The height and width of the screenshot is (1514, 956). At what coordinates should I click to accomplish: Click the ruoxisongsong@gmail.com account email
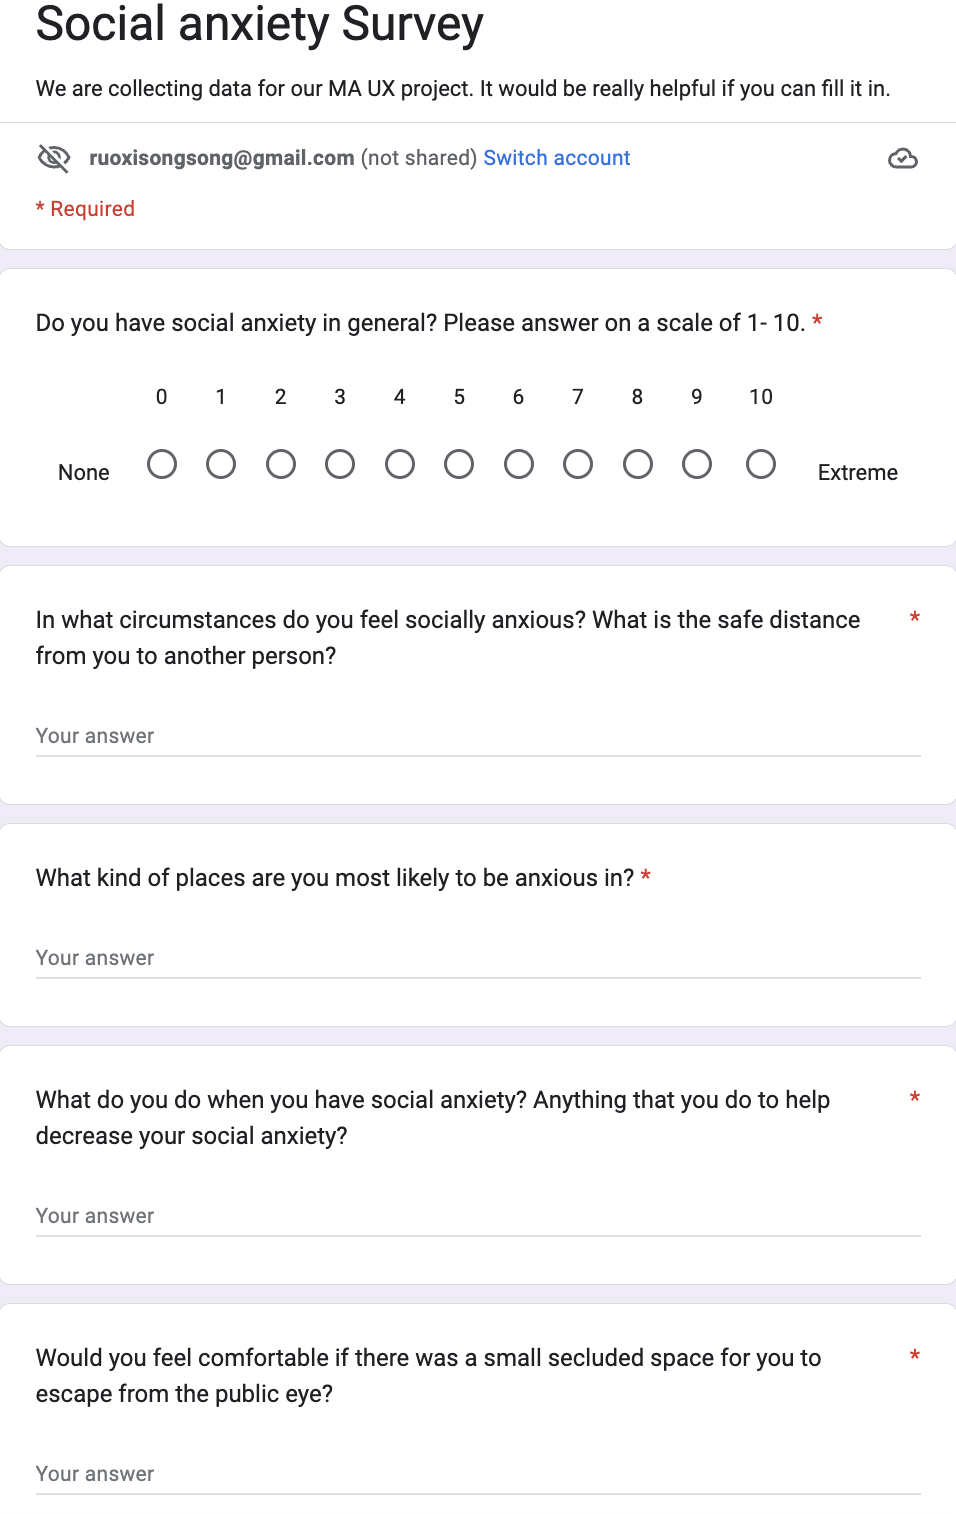point(222,158)
